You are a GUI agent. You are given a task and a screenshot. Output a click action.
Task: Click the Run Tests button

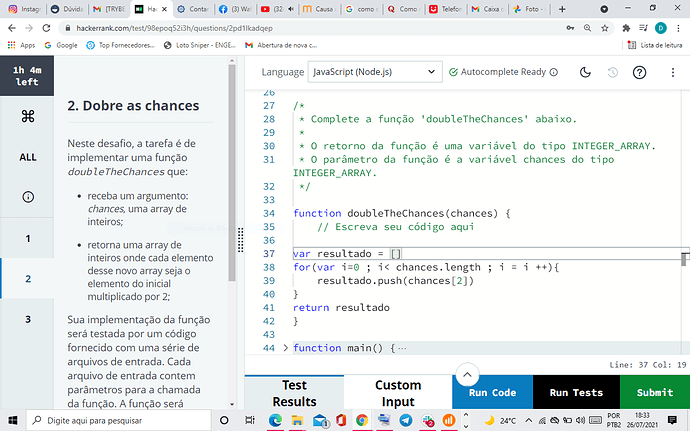(x=576, y=392)
